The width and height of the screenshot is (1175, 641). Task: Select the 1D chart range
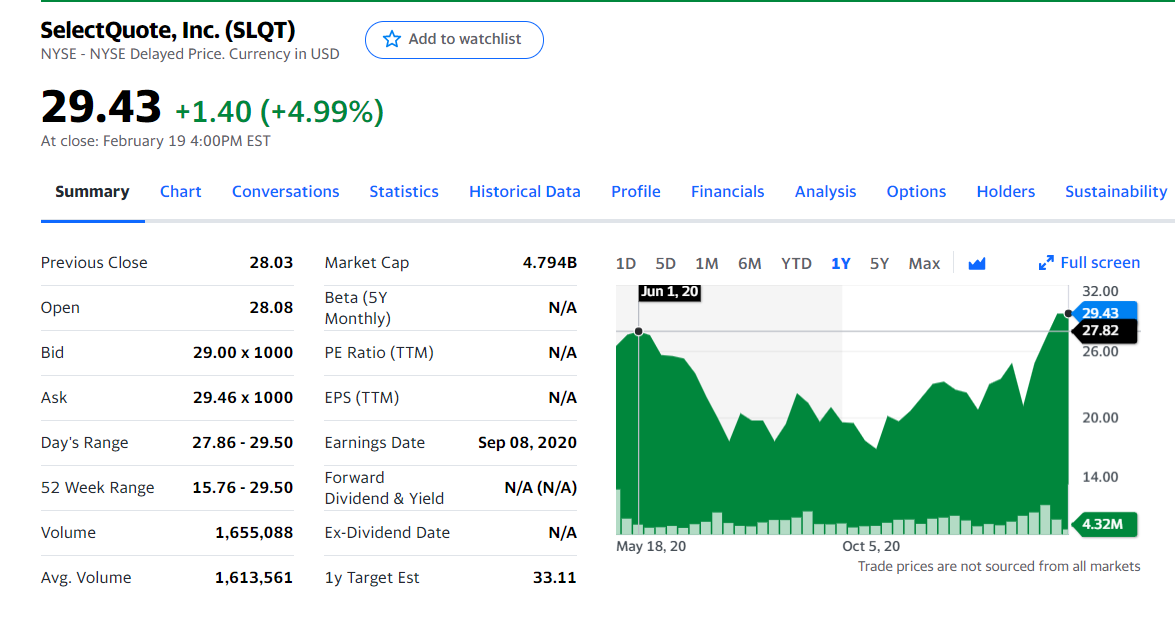click(626, 264)
